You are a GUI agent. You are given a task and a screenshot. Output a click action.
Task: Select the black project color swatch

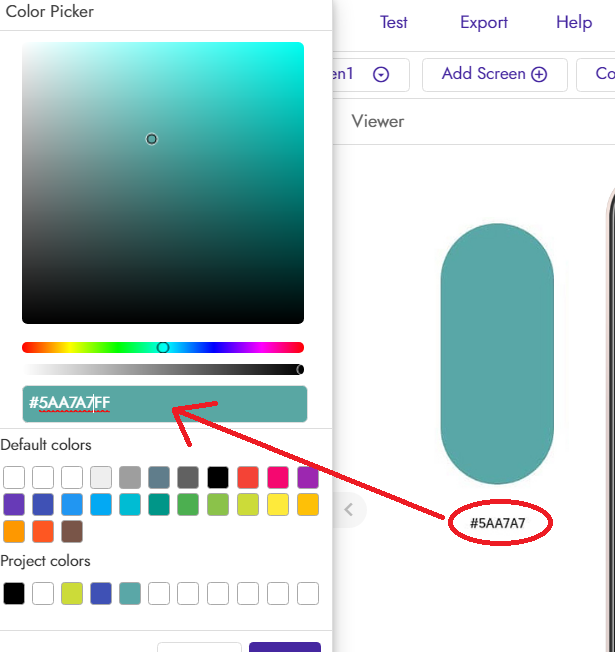pyautogui.click(x=14, y=593)
